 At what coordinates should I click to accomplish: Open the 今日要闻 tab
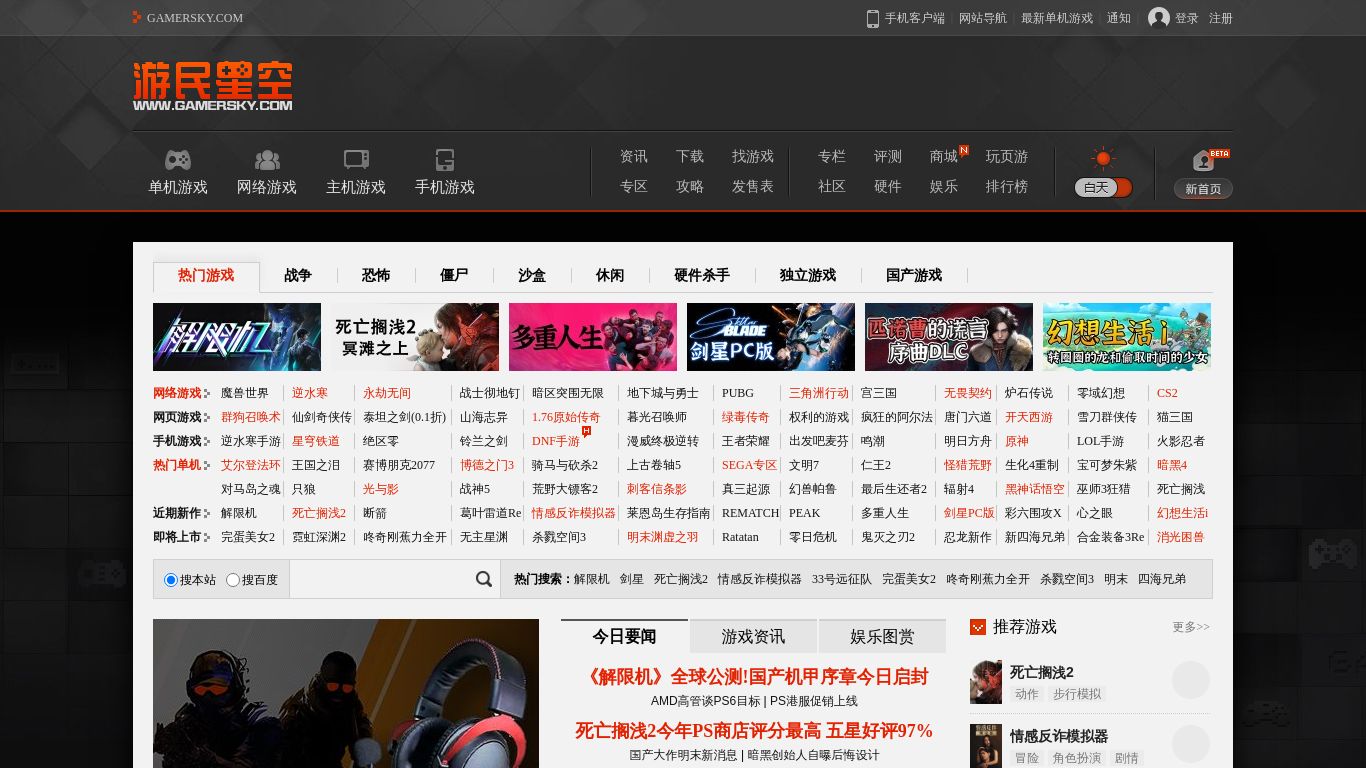[x=624, y=636]
